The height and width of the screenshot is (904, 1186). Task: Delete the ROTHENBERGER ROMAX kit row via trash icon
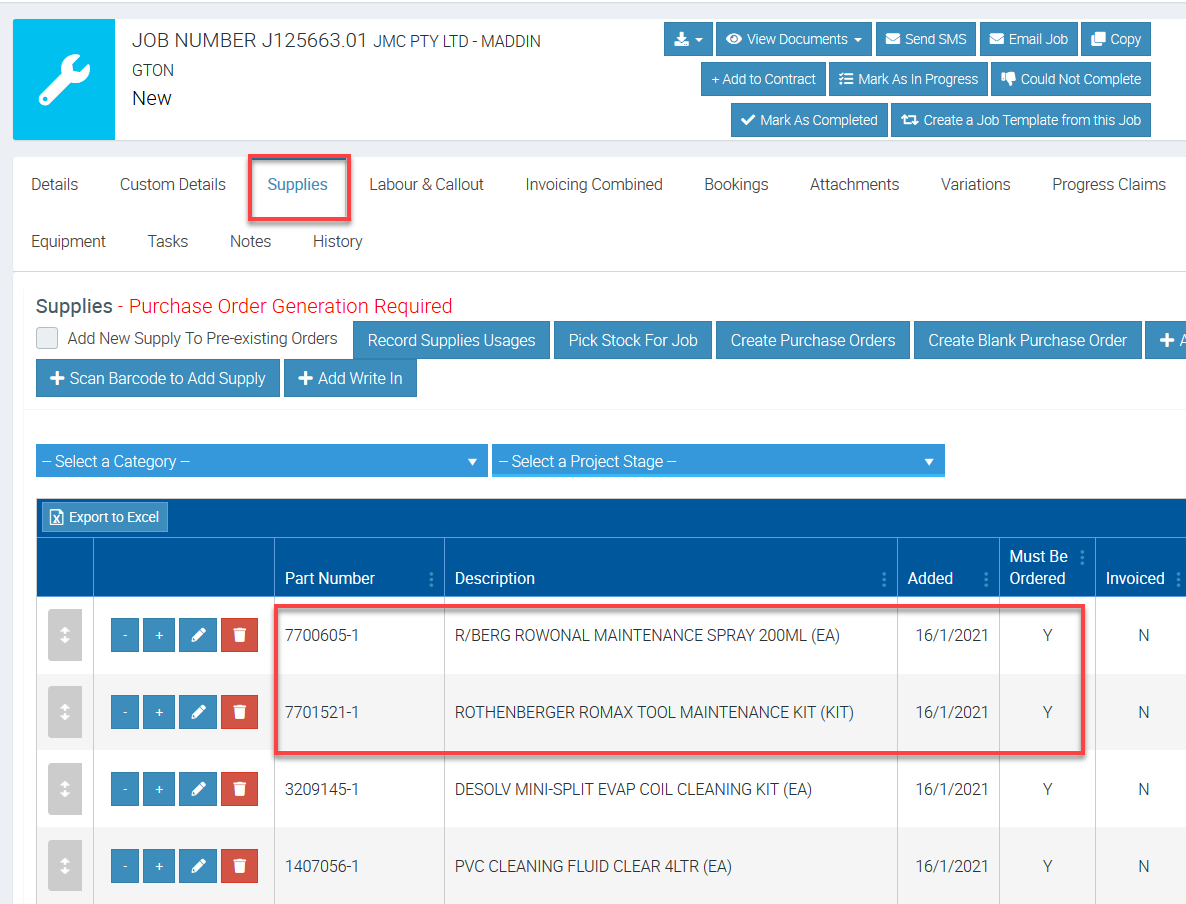(x=239, y=712)
